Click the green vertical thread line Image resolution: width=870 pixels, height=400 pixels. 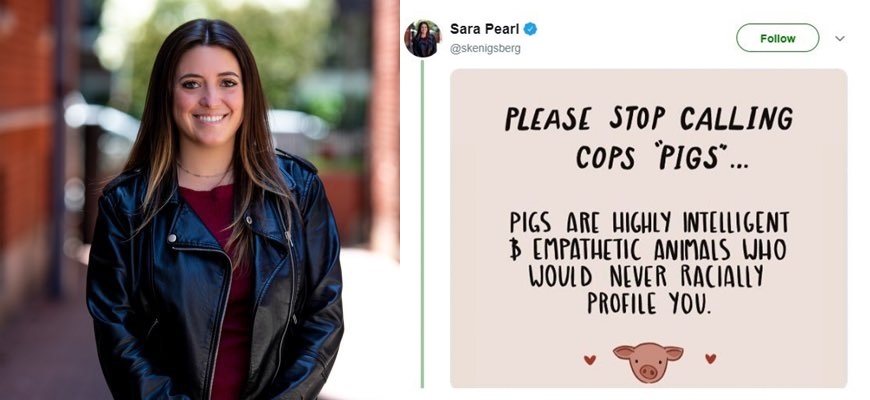click(422, 224)
